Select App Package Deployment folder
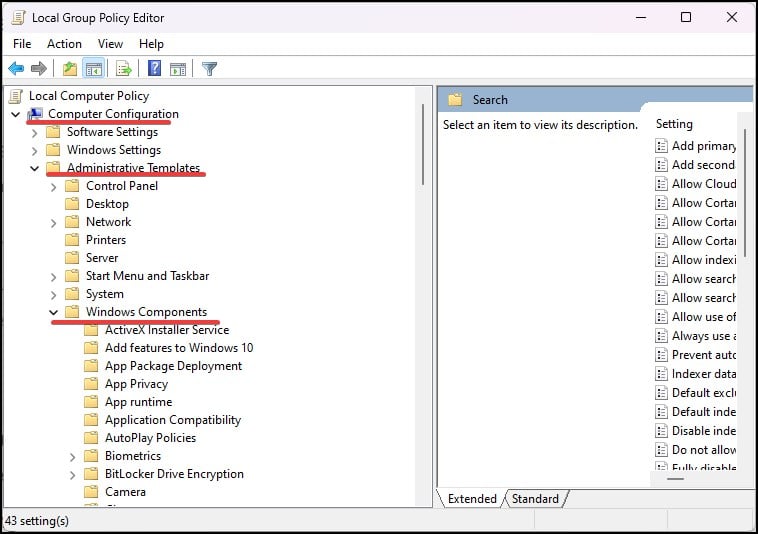The image size is (758, 534). [x=174, y=366]
